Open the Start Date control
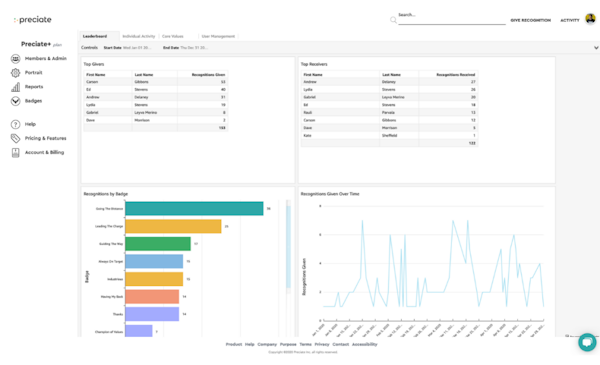The height and width of the screenshot is (365, 600). pos(127,48)
